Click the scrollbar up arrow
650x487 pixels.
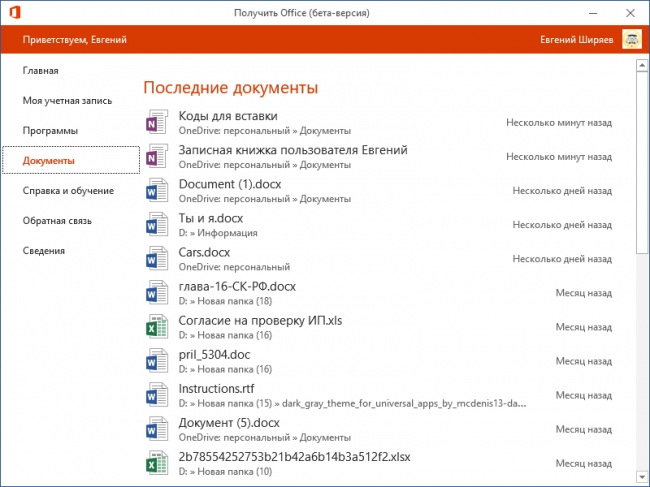click(642, 65)
